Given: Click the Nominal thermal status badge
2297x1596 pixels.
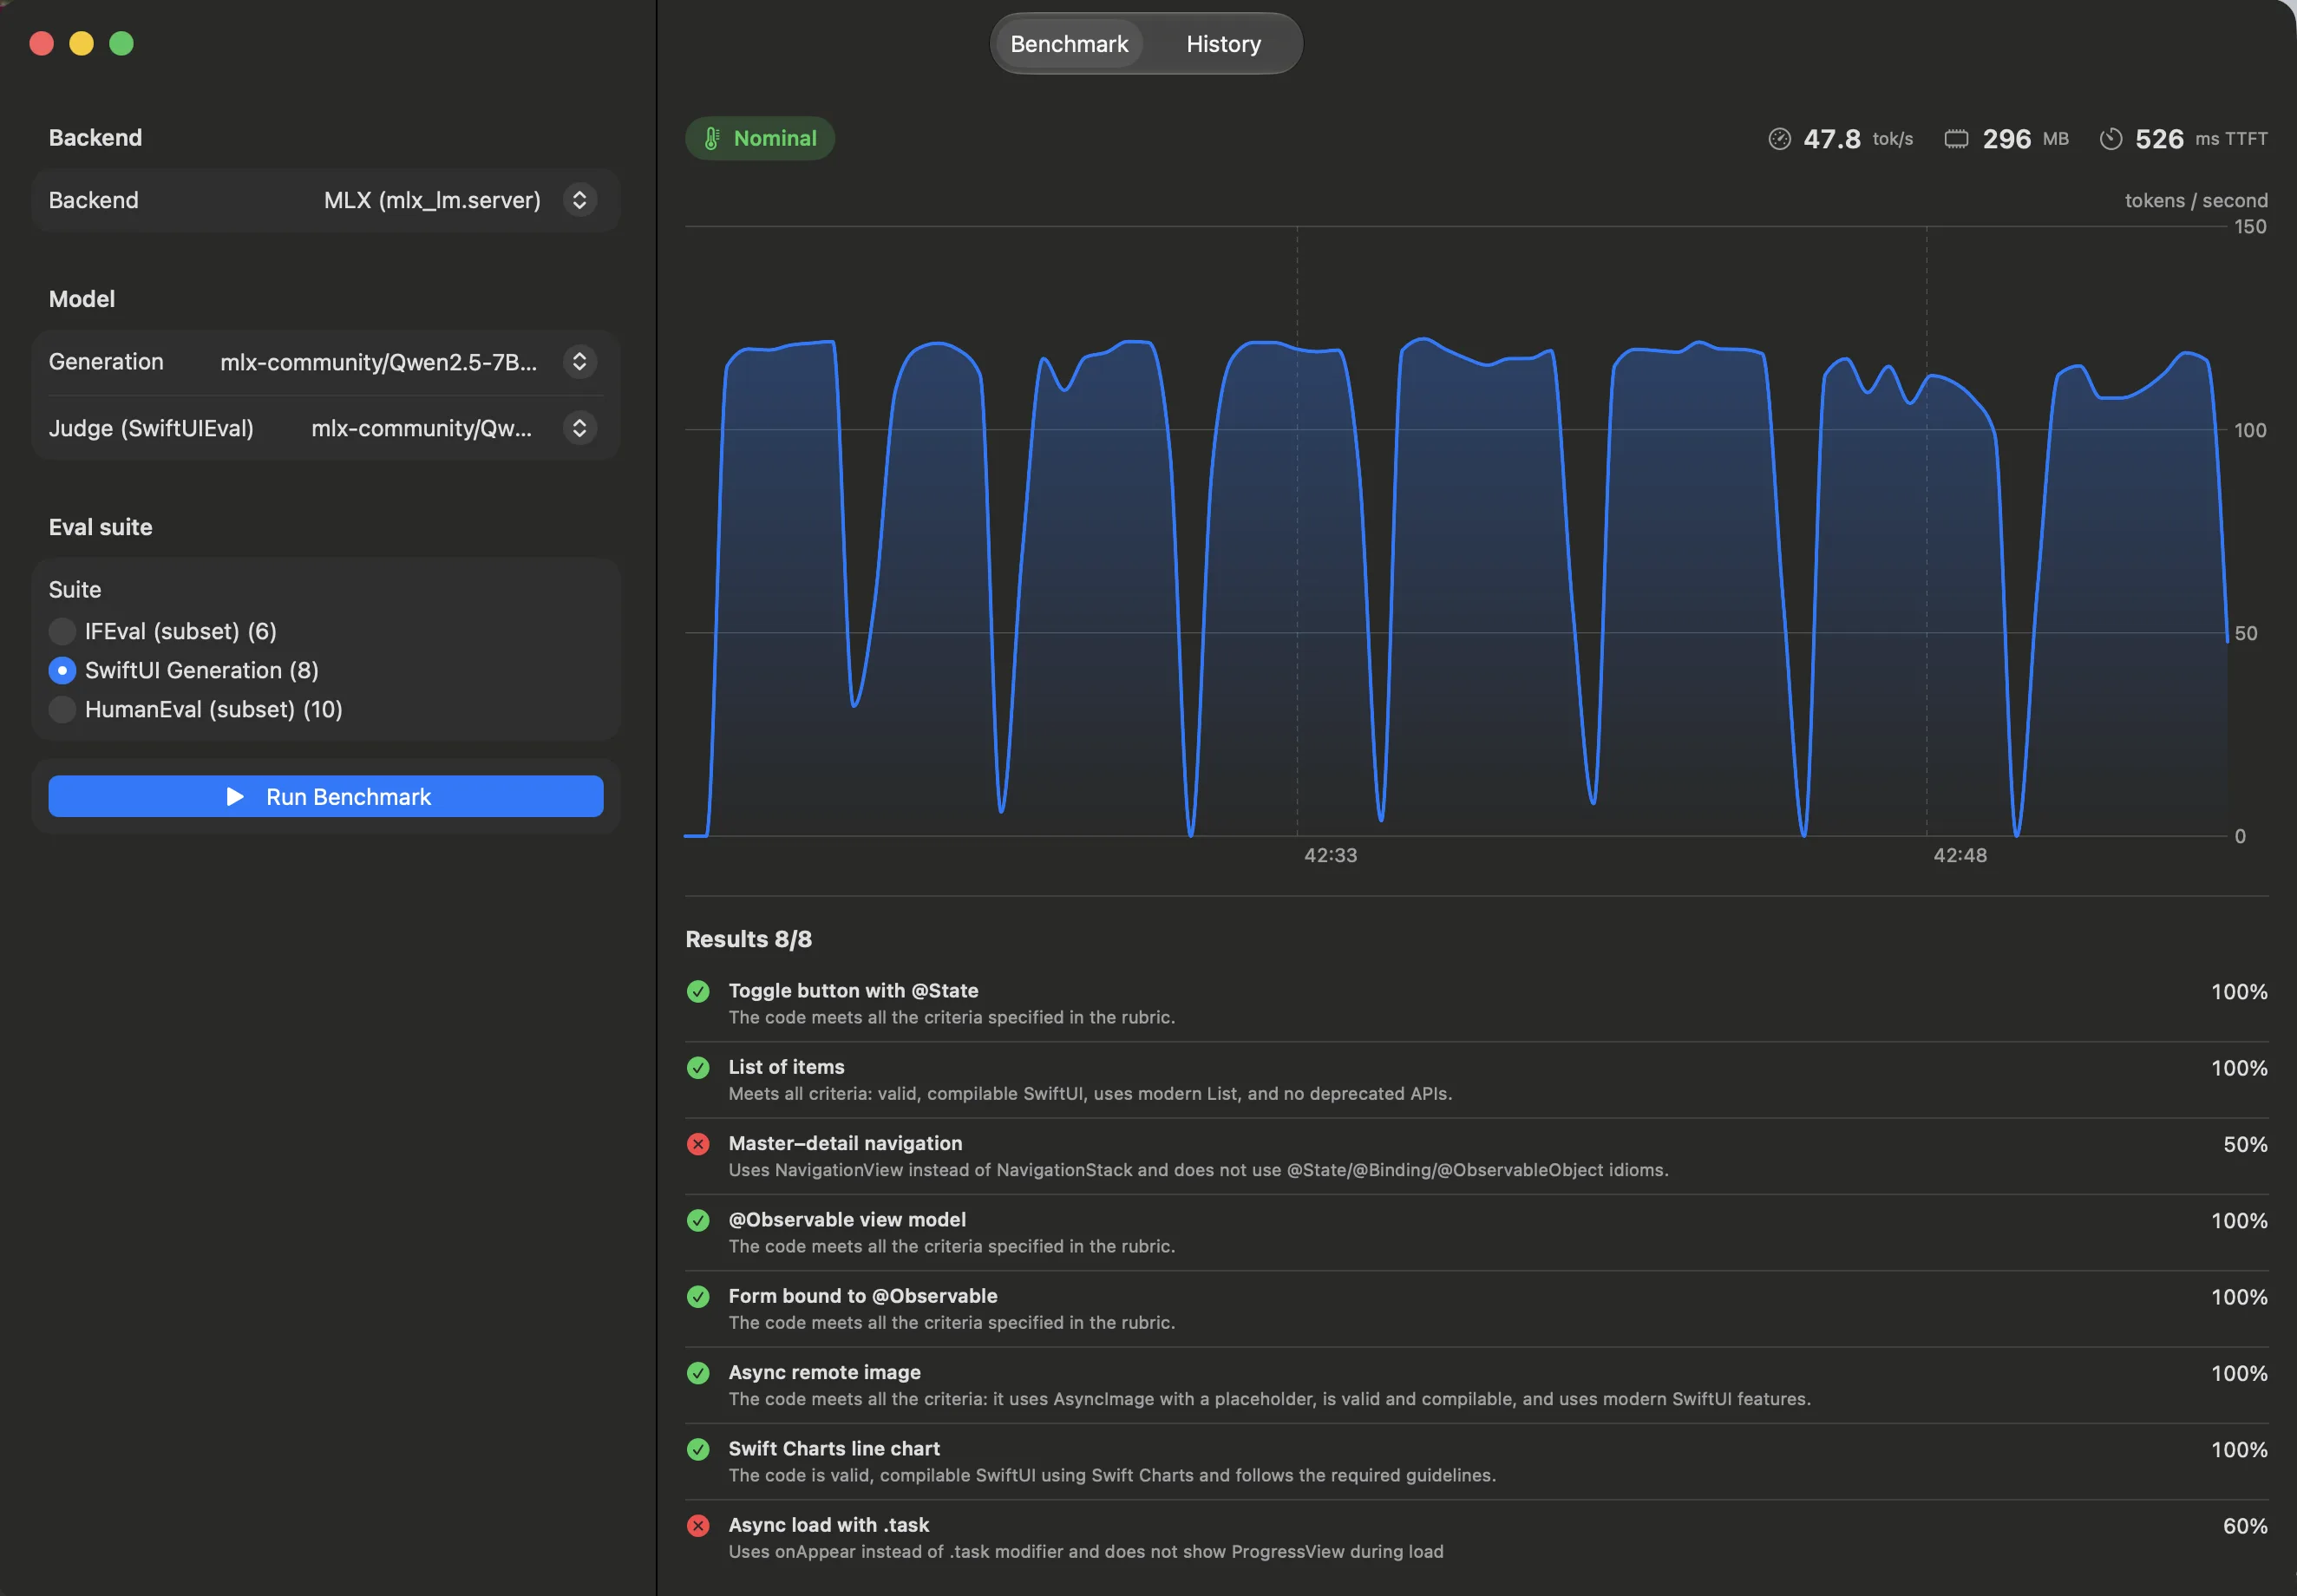Looking at the screenshot, I should pyautogui.click(x=760, y=138).
